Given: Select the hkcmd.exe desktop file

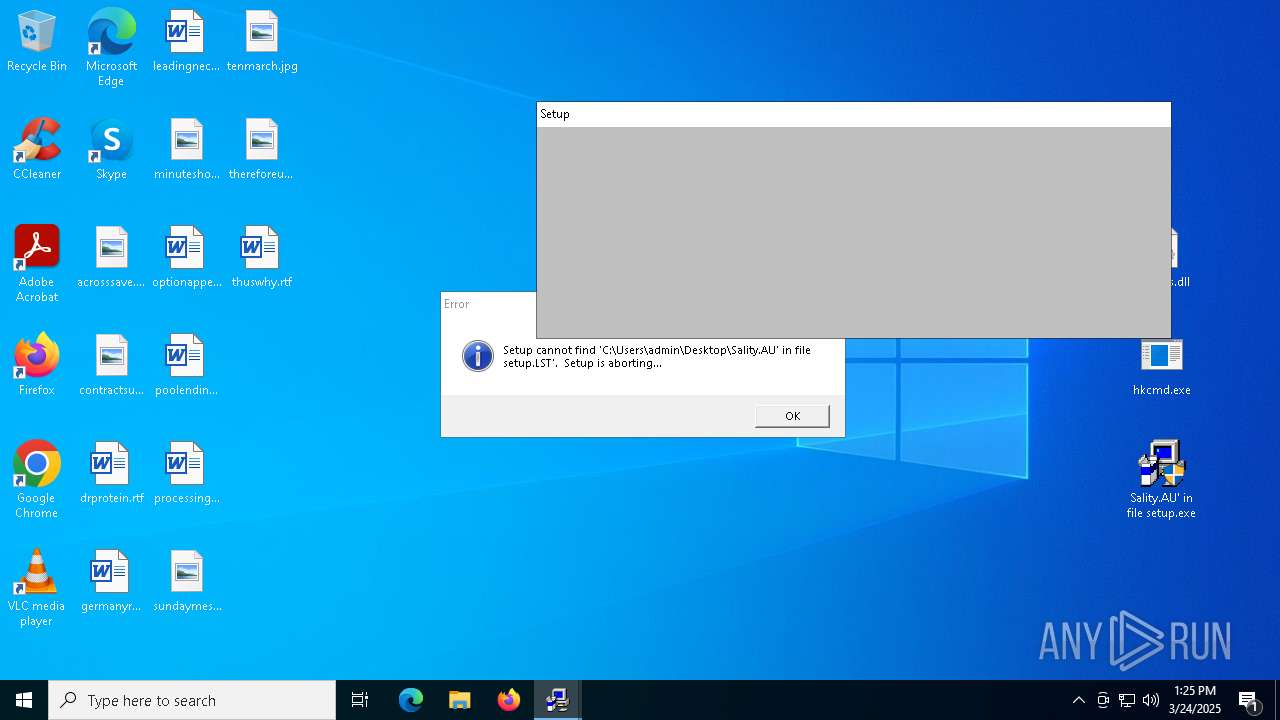Looking at the screenshot, I should pos(1161,366).
